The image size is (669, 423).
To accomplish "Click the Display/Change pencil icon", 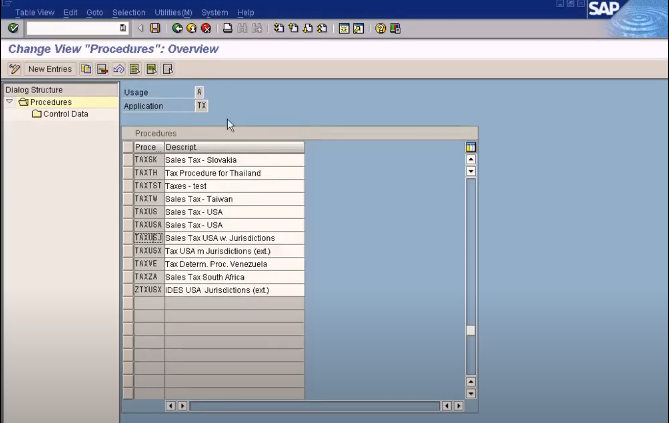I will pyautogui.click(x=15, y=69).
